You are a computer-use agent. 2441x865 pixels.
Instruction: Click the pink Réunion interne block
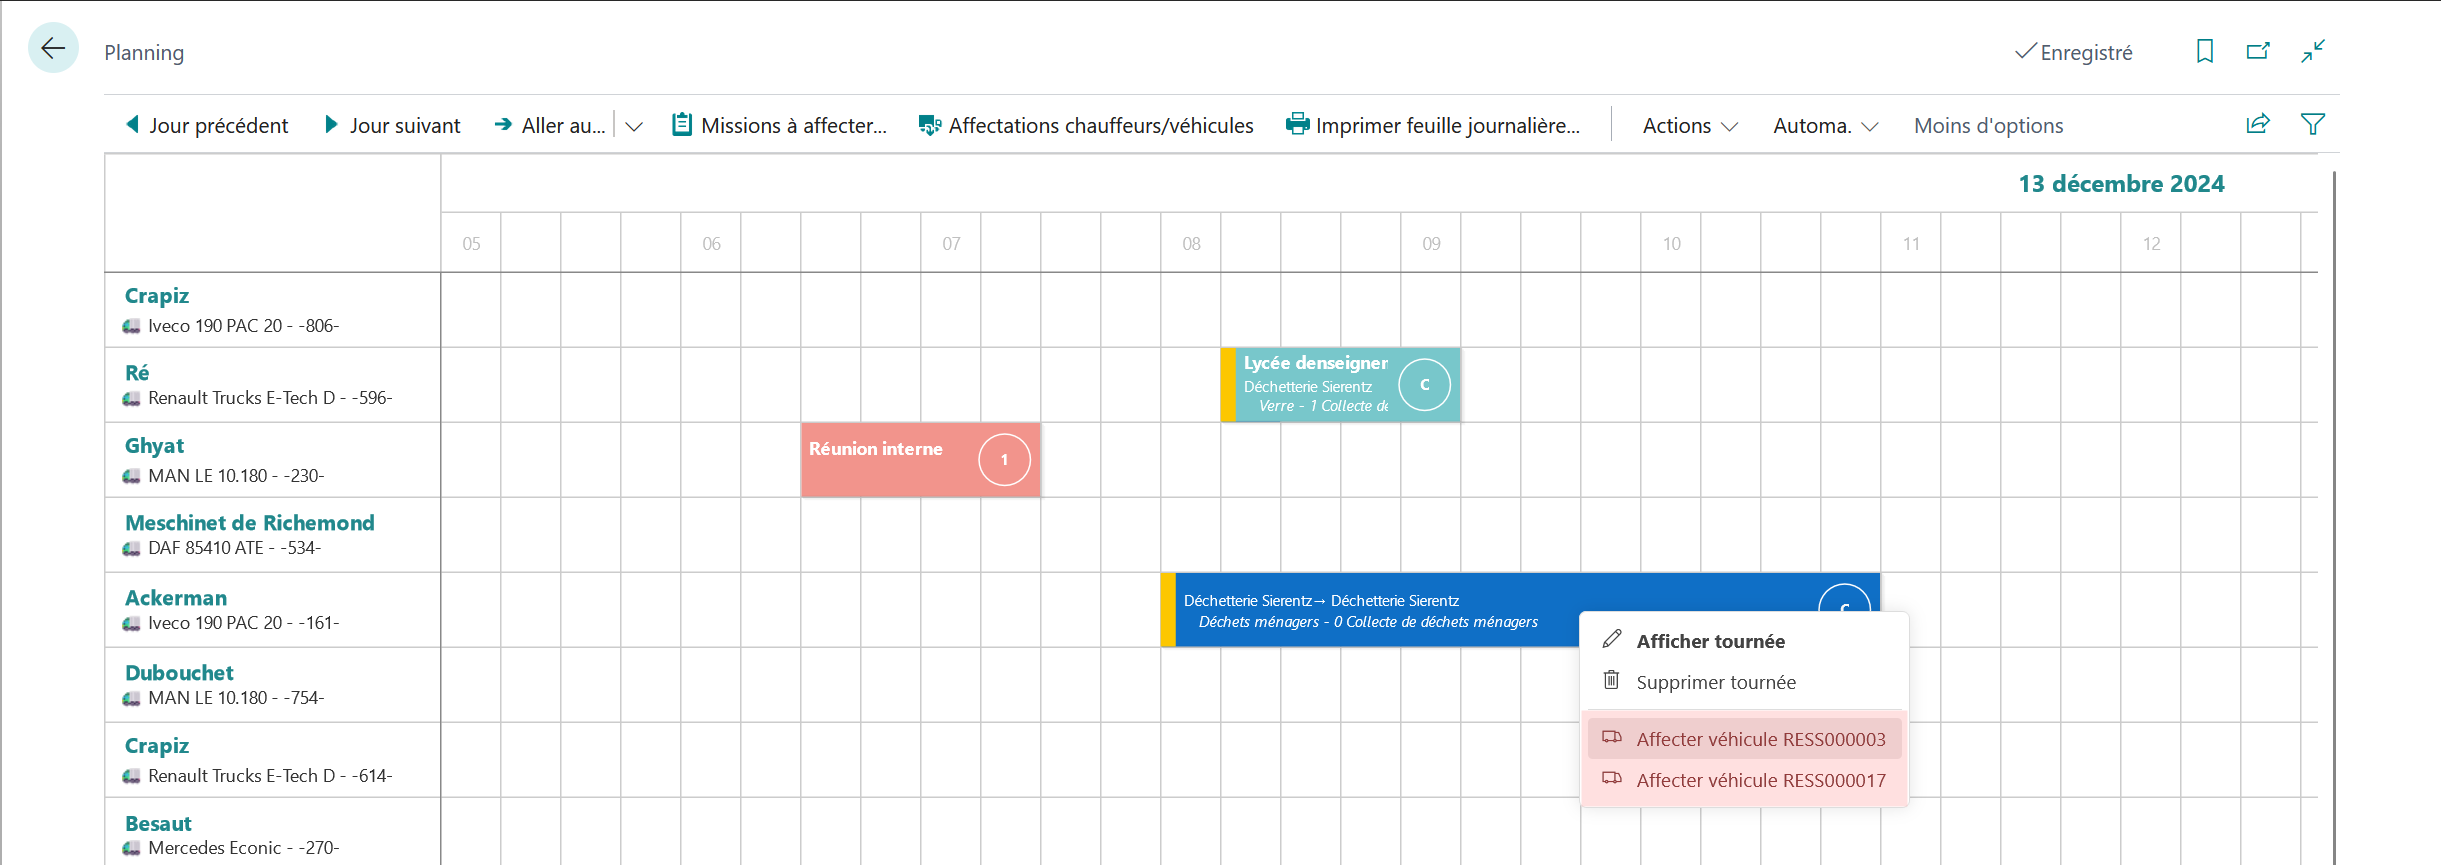point(920,460)
